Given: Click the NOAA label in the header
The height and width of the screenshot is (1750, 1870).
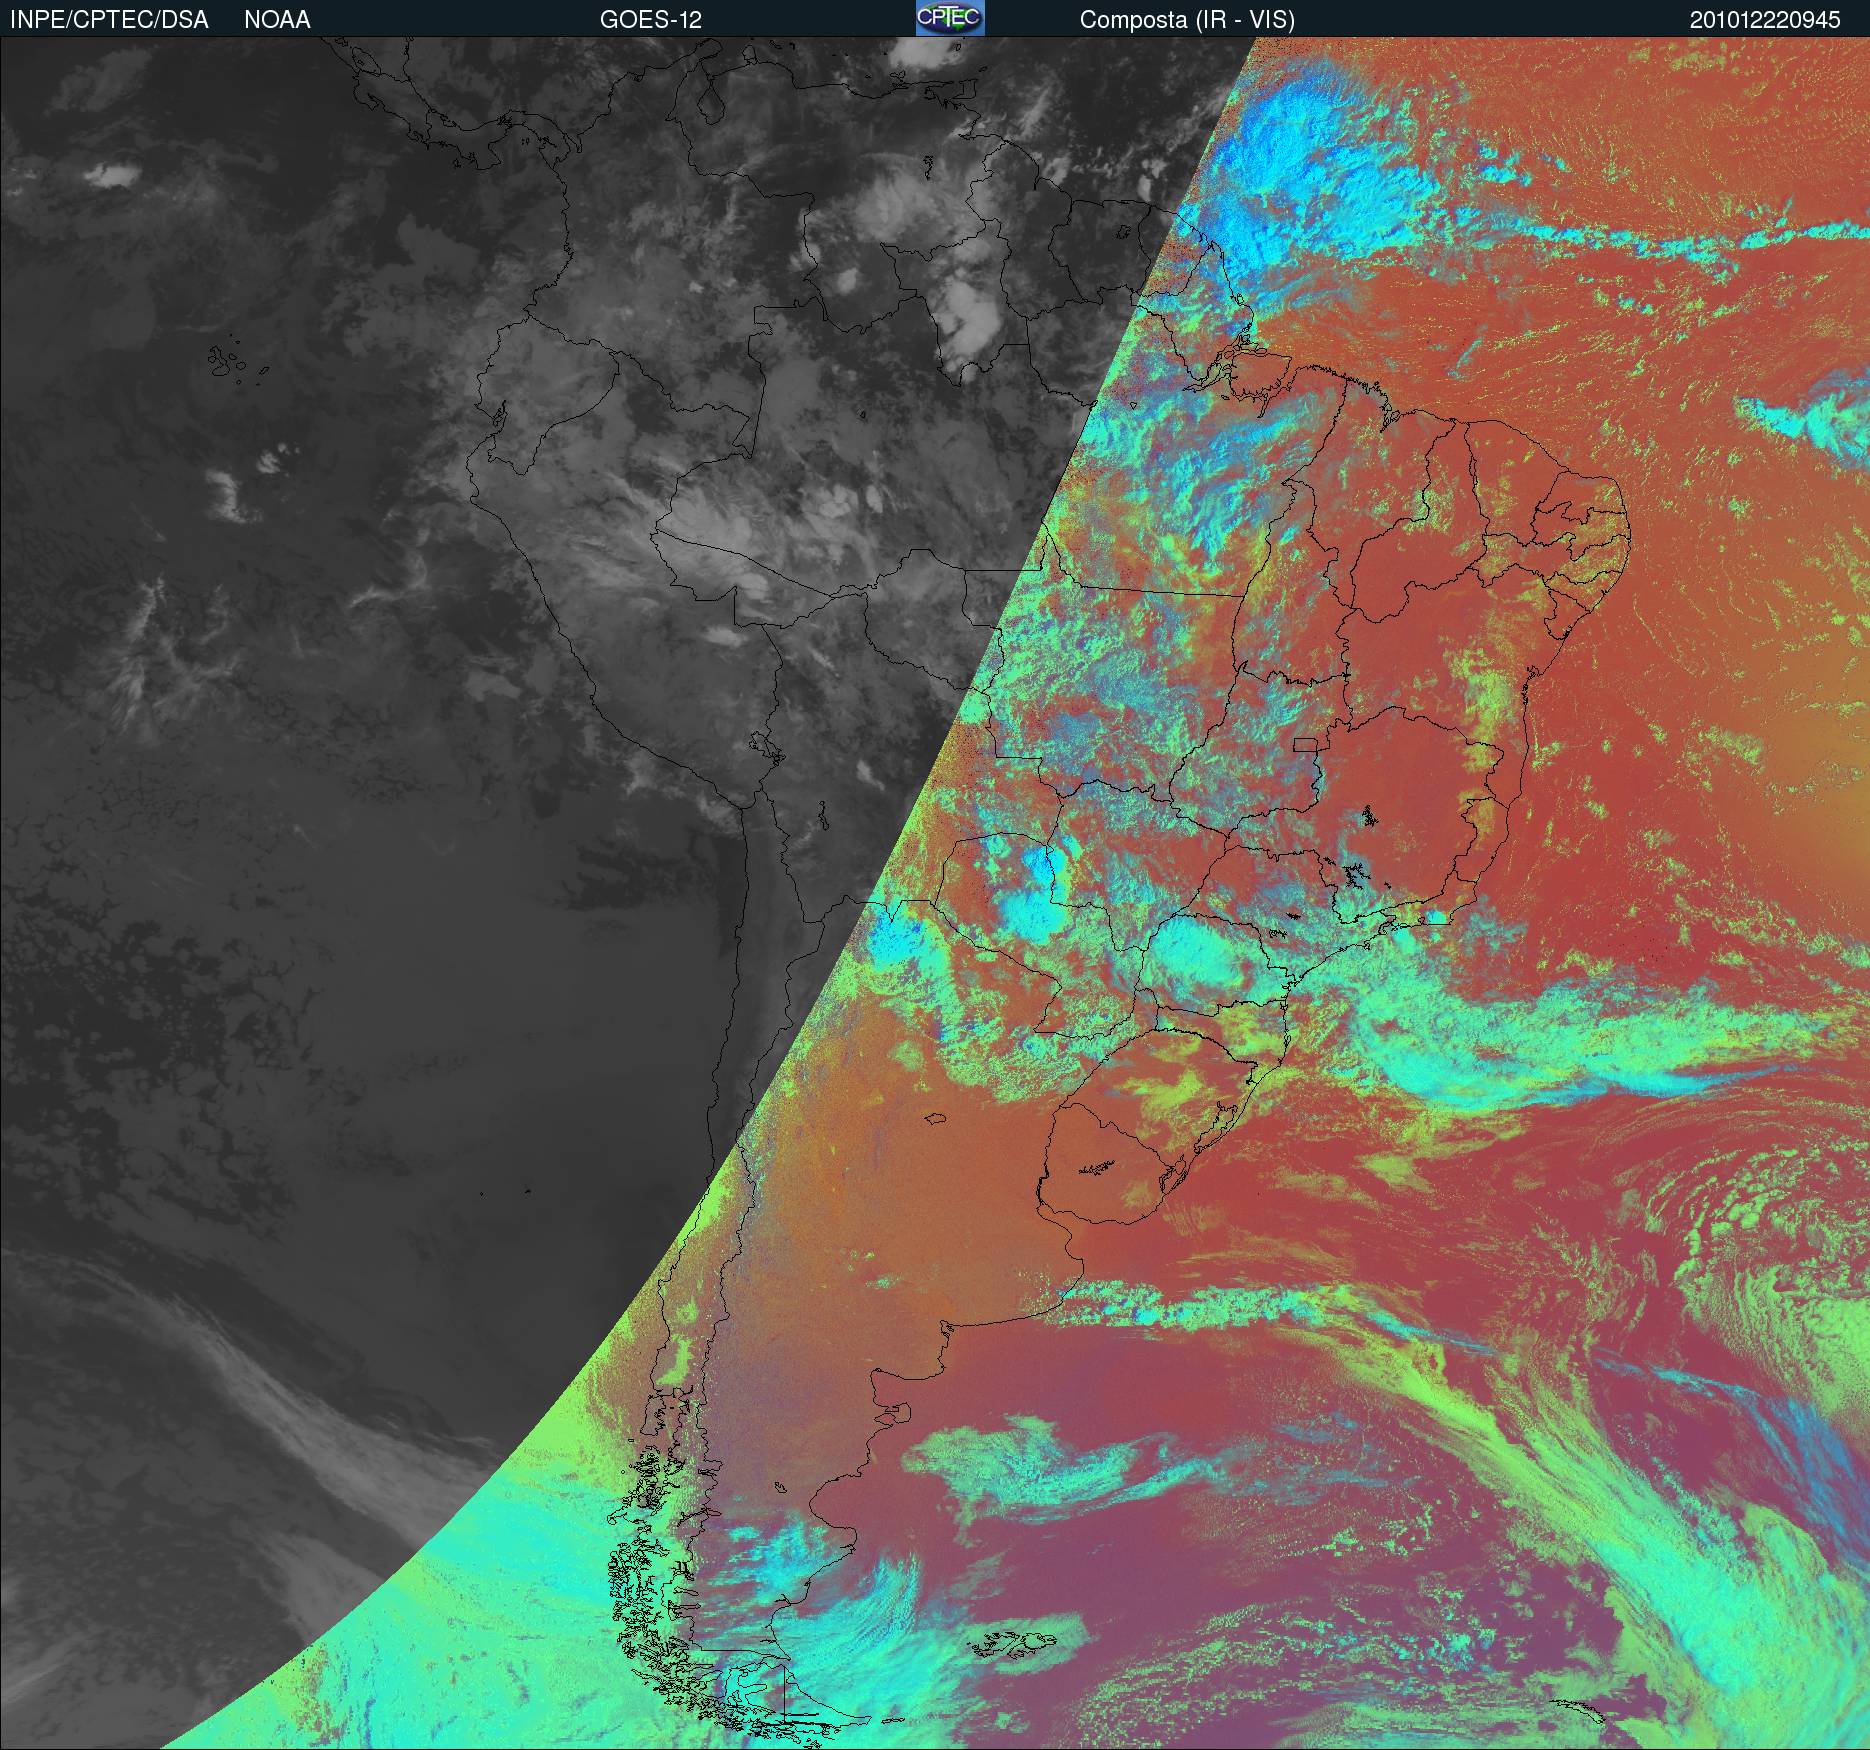Looking at the screenshot, I should pyautogui.click(x=277, y=20).
